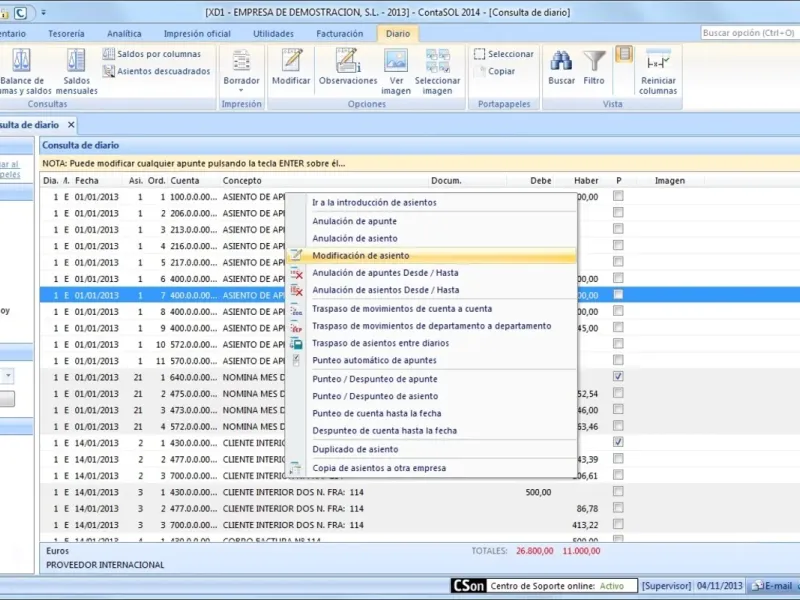Switch to the Utilidades ribbon tab
This screenshot has width=800, height=600.
pos(273,33)
